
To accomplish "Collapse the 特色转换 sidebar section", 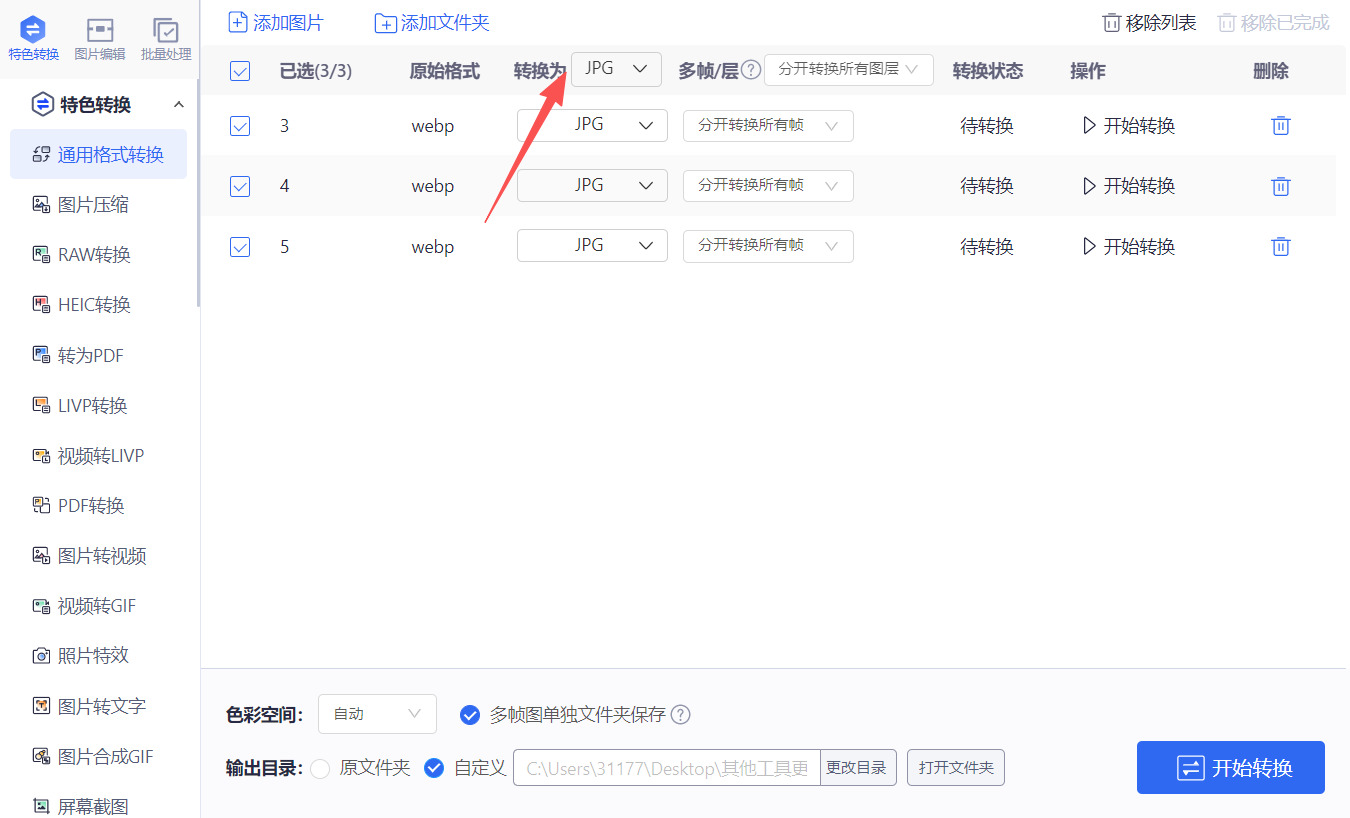I will point(179,105).
